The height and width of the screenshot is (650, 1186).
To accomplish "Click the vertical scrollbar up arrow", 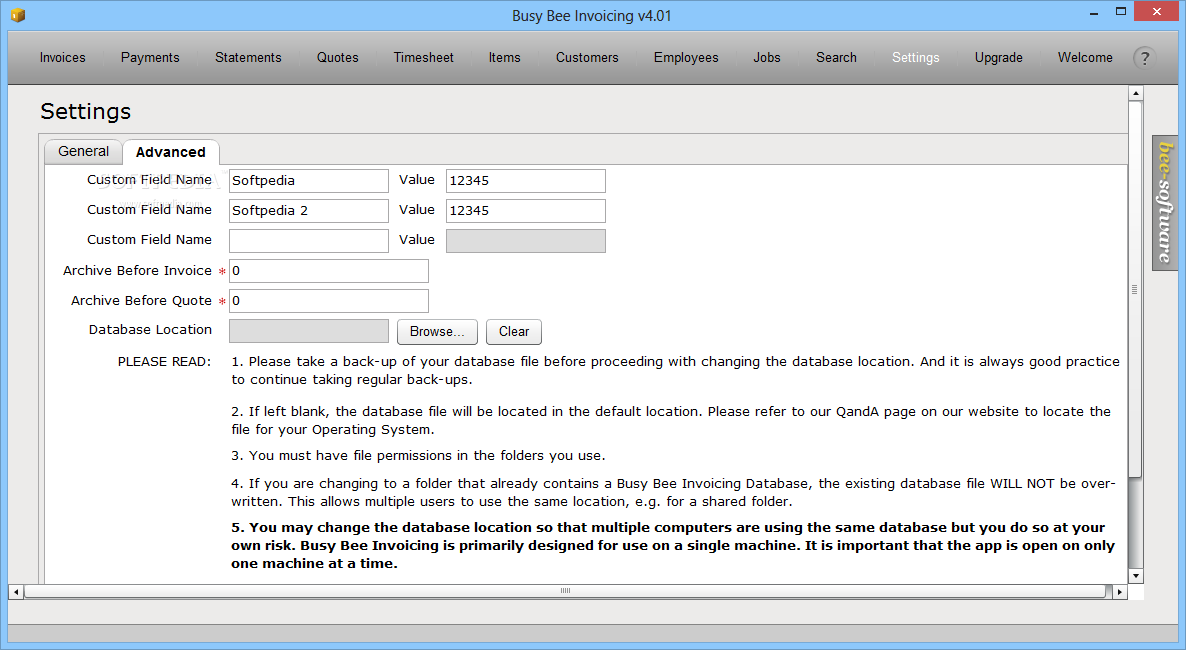I will click(x=1135, y=93).
